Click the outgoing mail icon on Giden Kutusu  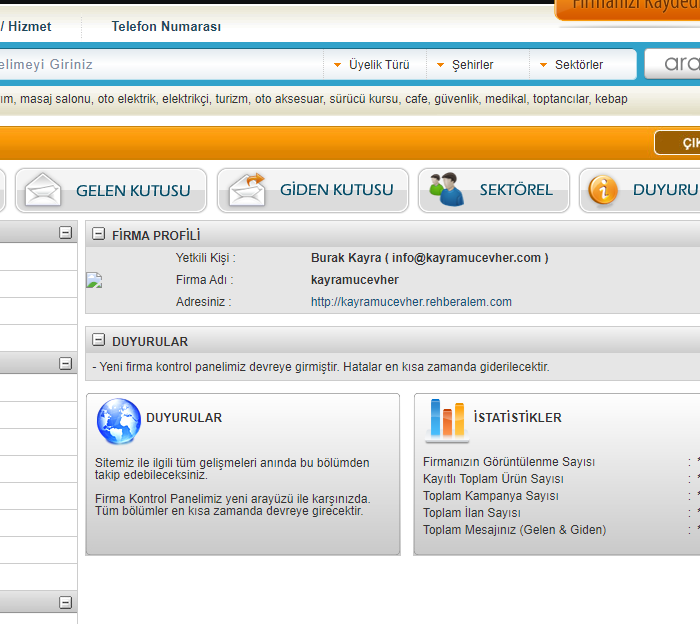pos(246,190)
